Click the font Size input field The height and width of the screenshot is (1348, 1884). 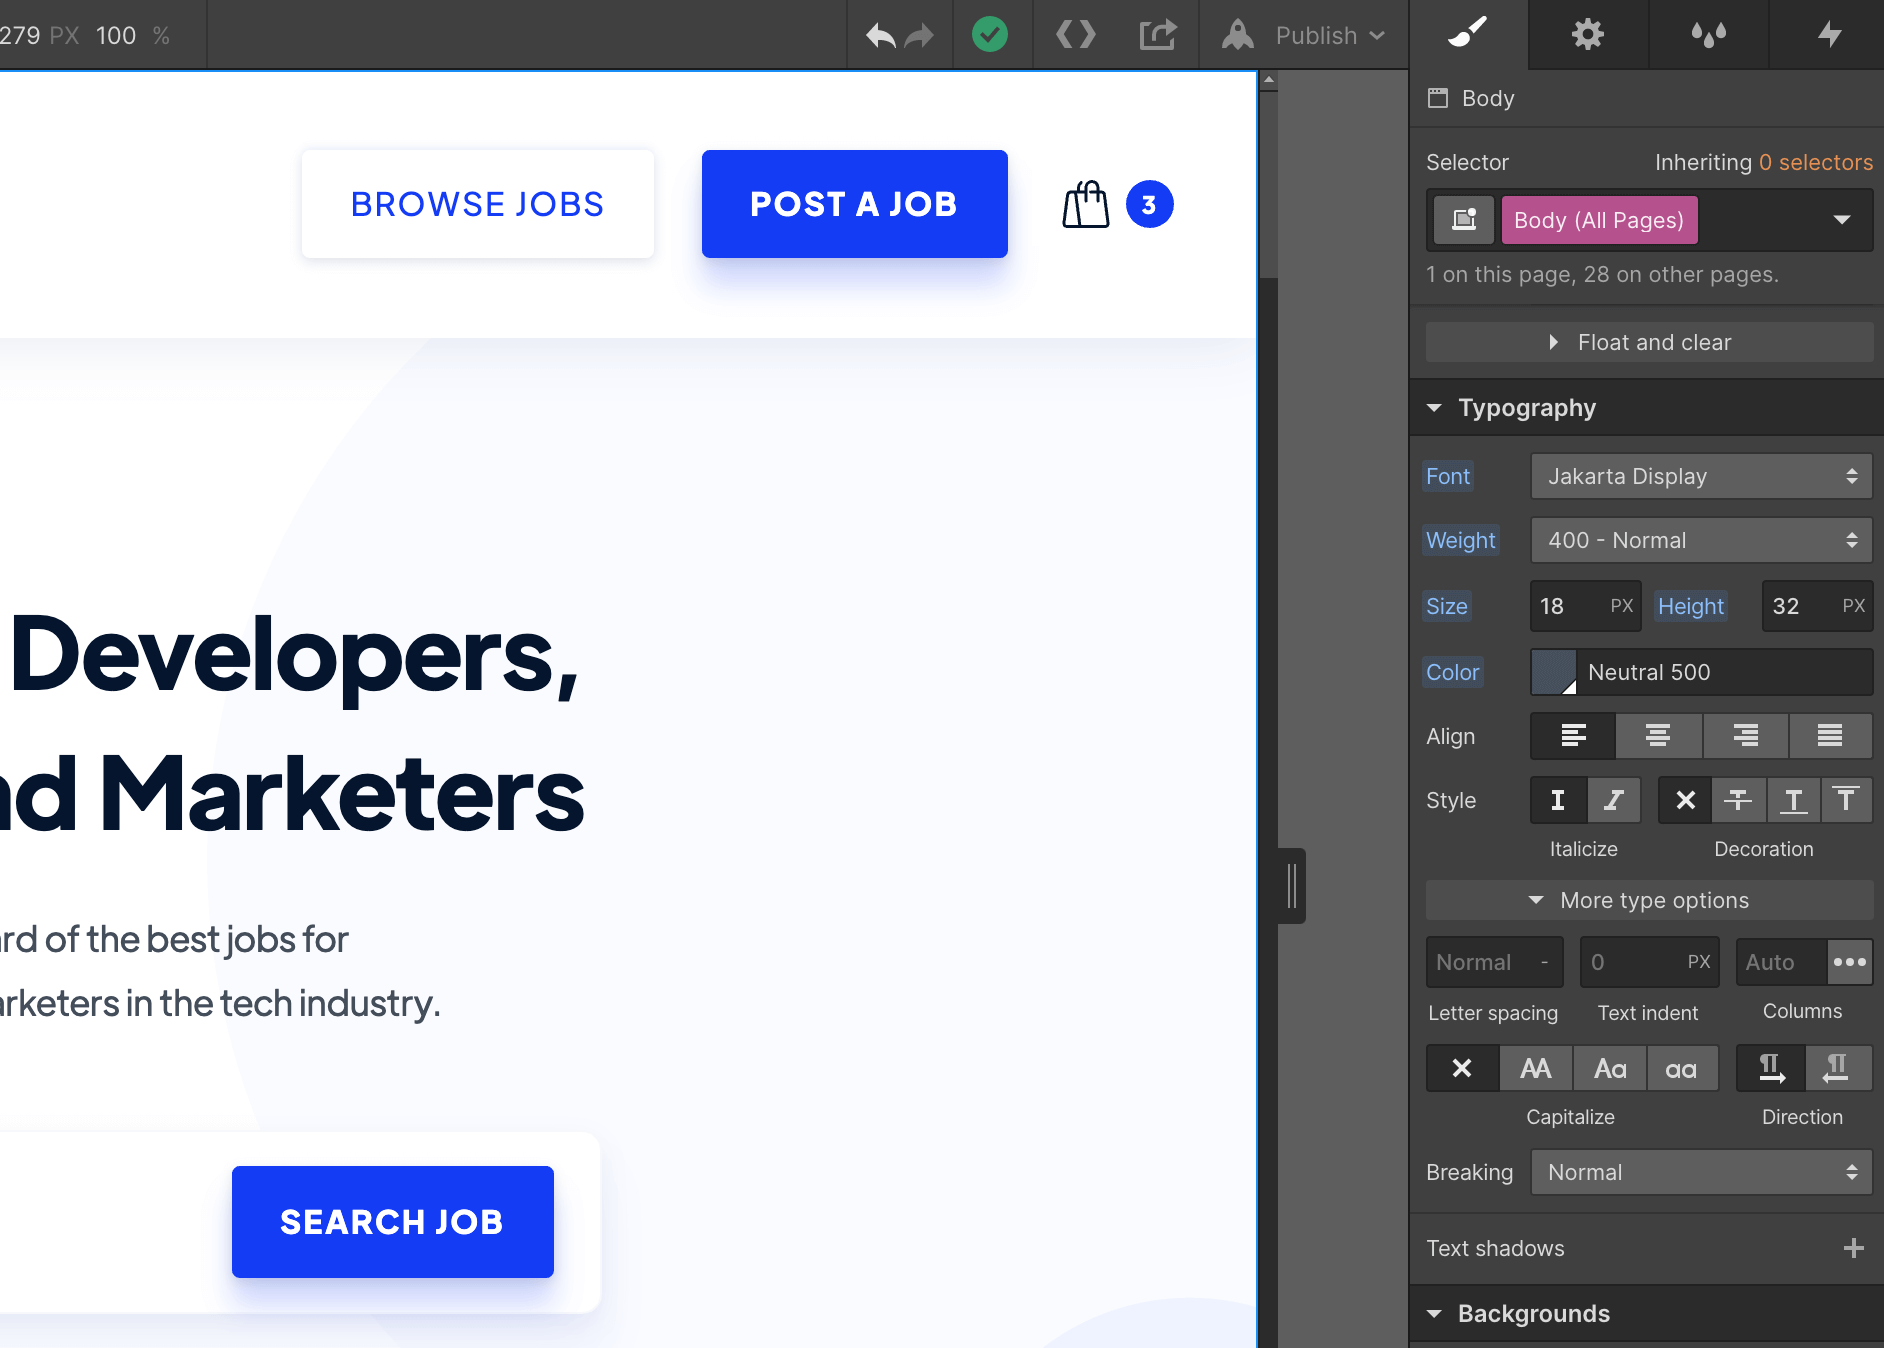pyautogui.click(x=1570, y=606)
